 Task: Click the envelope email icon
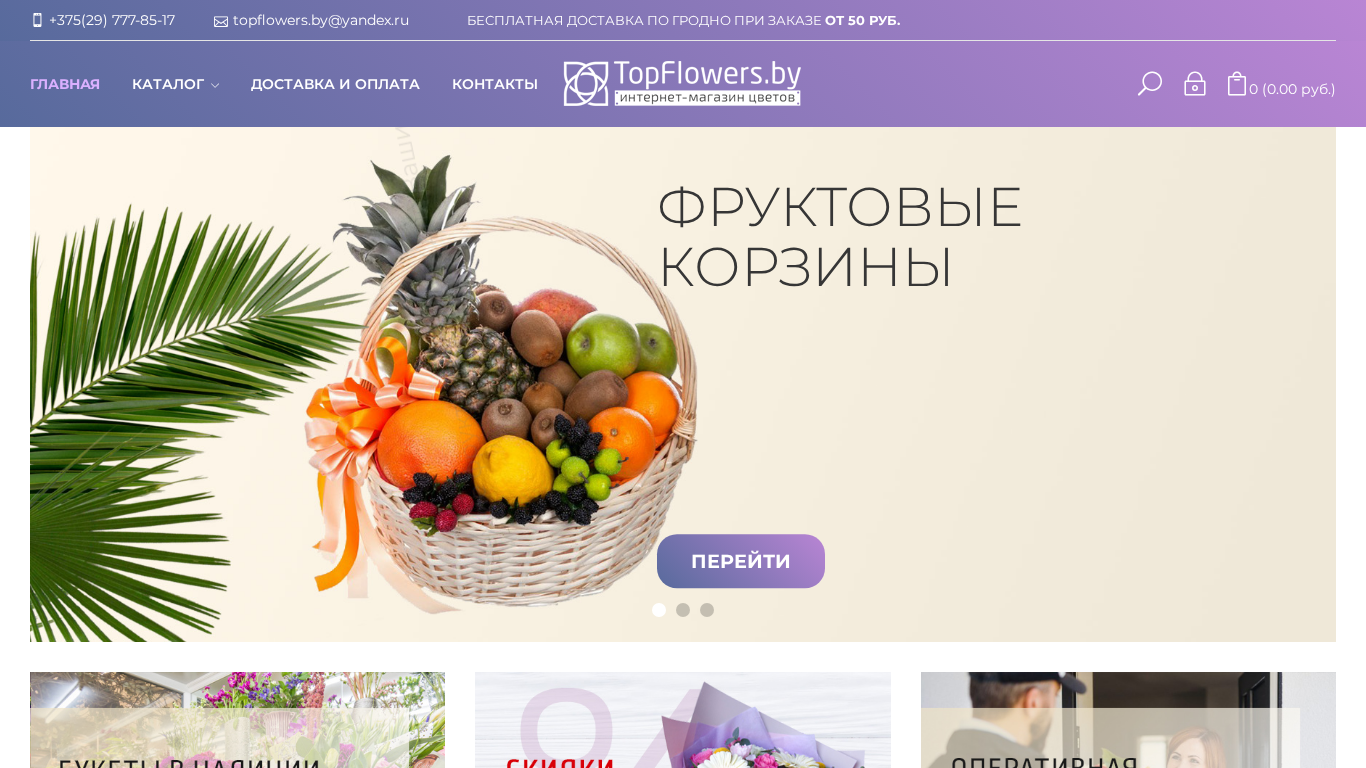(x=221, y=21)
